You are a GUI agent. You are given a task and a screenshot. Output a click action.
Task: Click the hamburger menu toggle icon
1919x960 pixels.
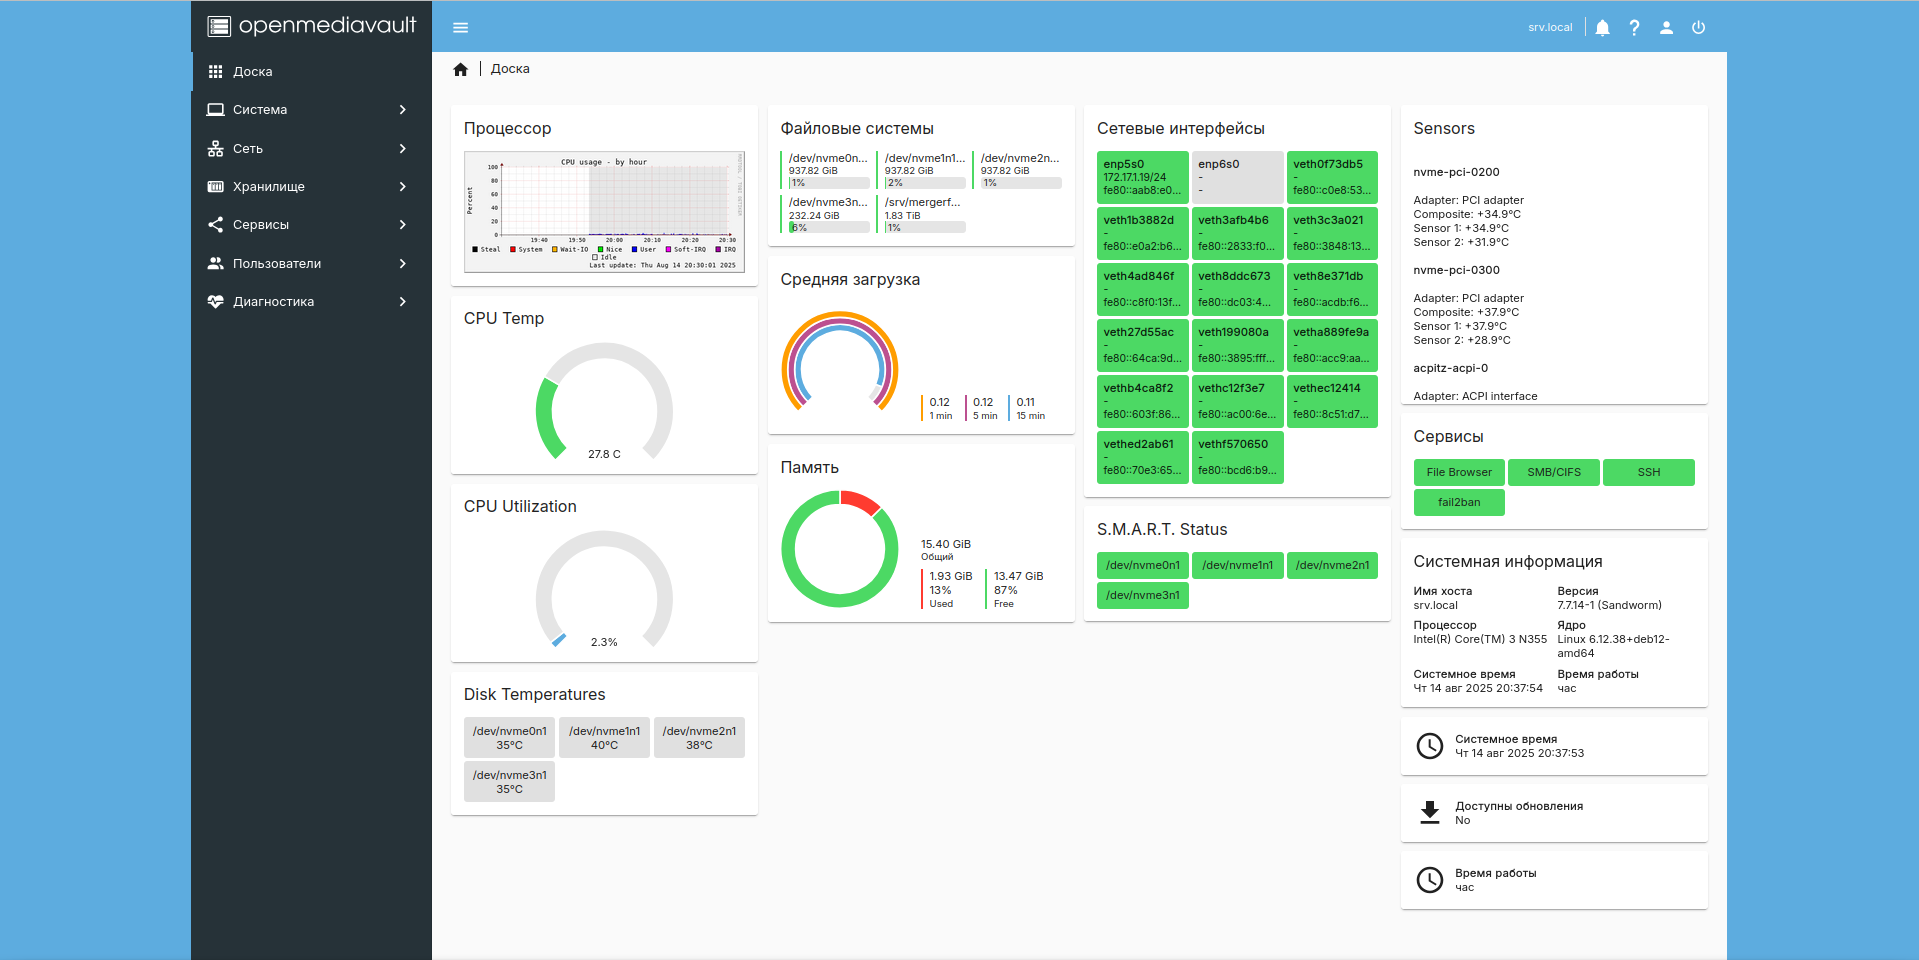coord(460,28)
